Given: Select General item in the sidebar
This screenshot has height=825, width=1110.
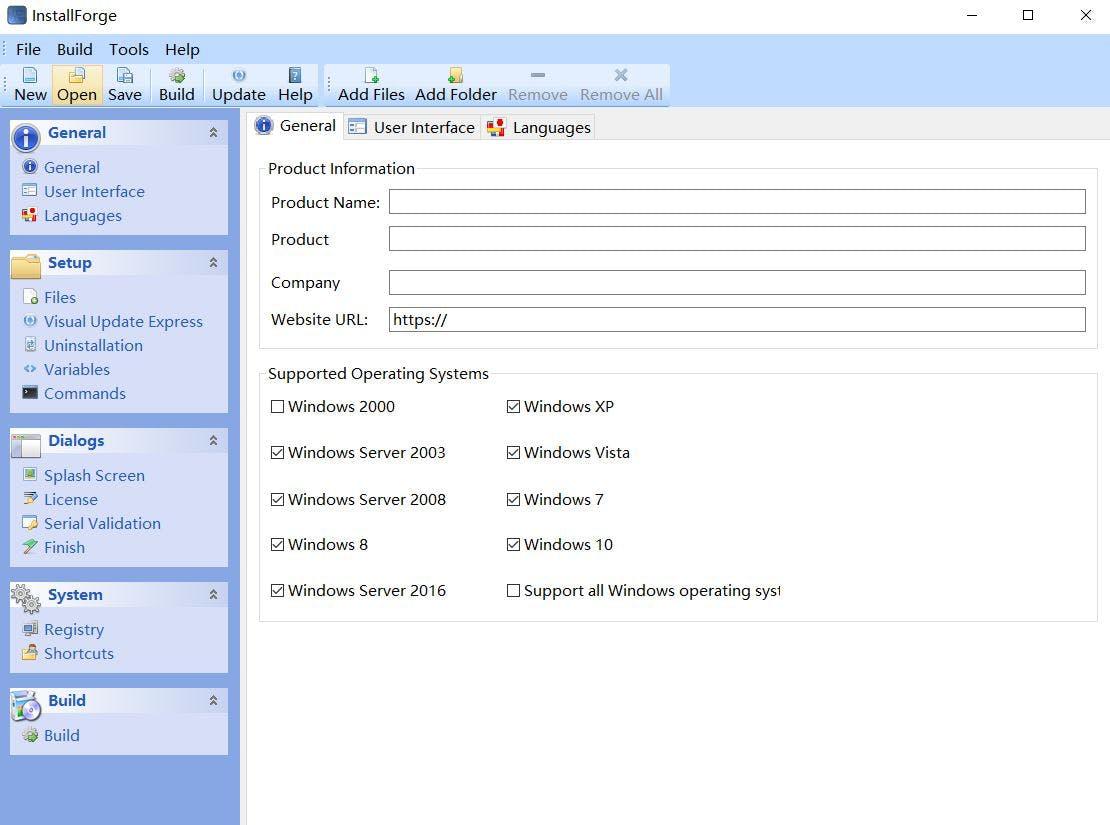Looking at the screenshot, I should (71, 167).
